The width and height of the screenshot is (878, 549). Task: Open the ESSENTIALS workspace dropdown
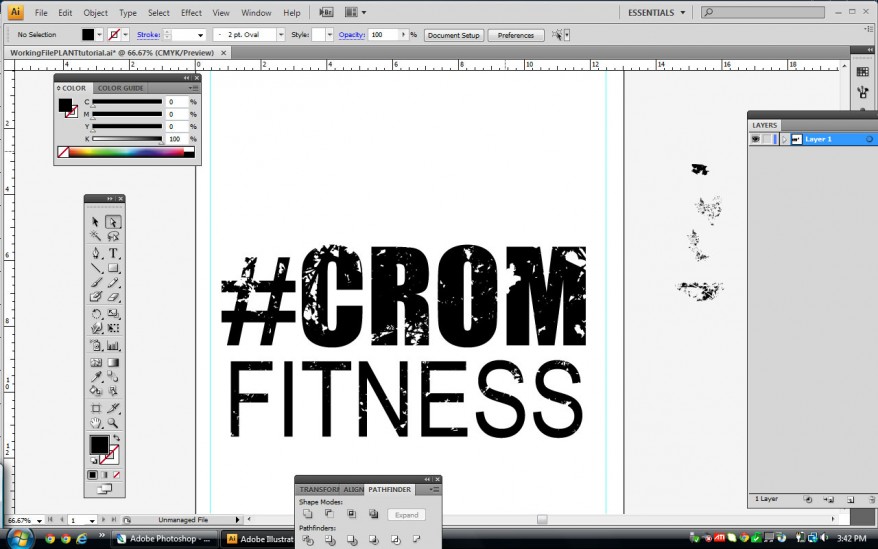click(656, 12)
